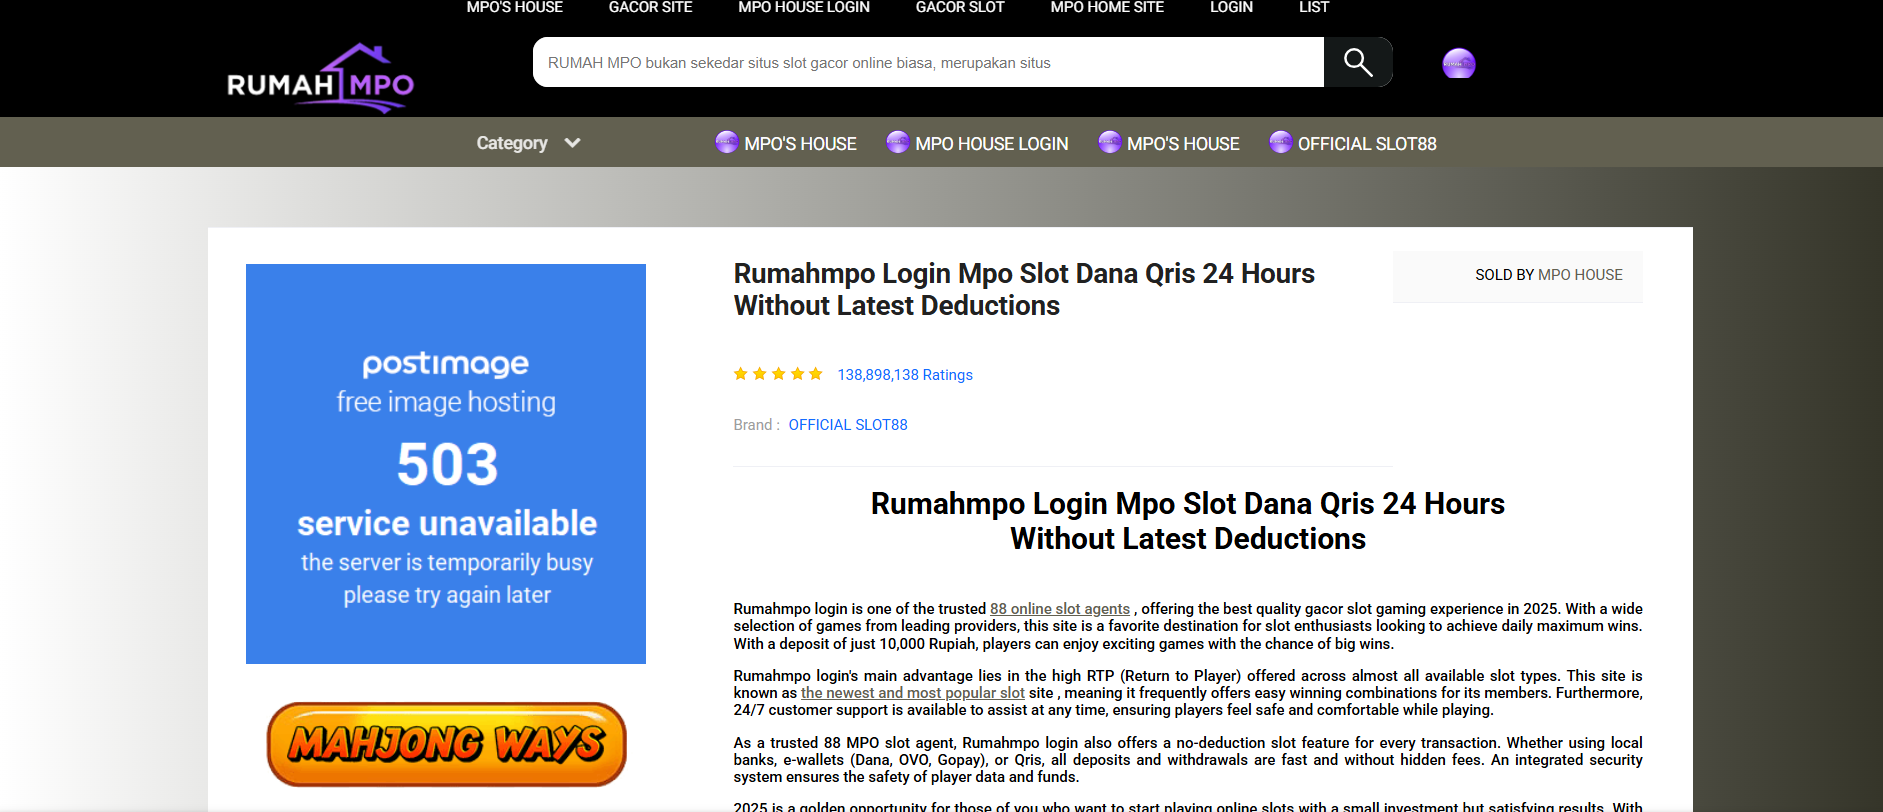
Task: Click purple icon beside OFFICIAL SLOT88 in gray bar
Action: coord(1281,142)
